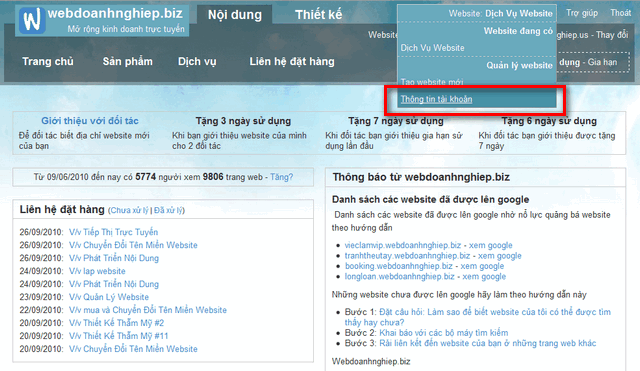Log out using Thoát link

pos(620,13)
